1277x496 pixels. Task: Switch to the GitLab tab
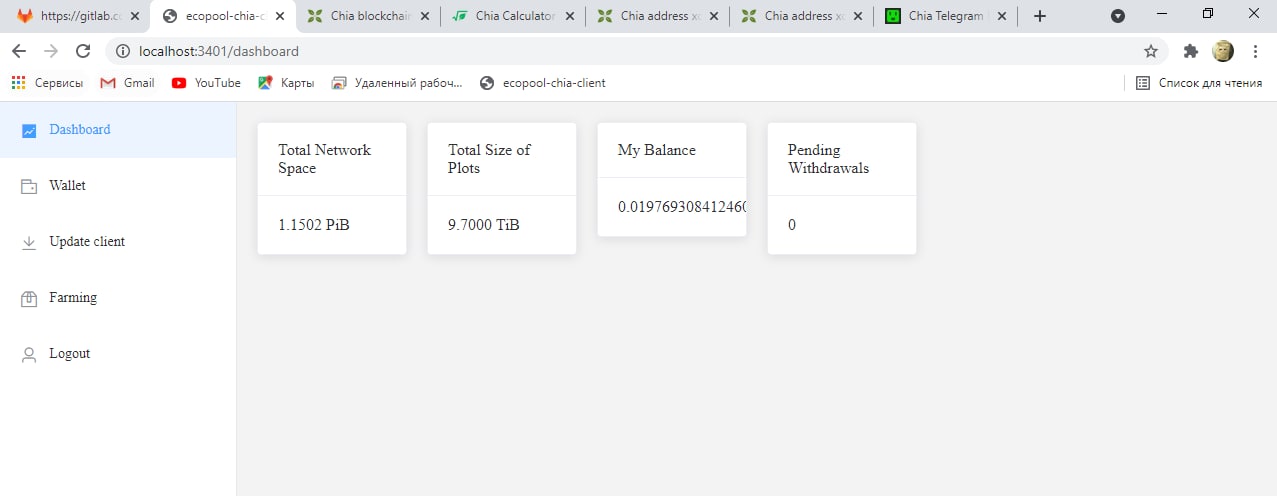tap(75, 16)
